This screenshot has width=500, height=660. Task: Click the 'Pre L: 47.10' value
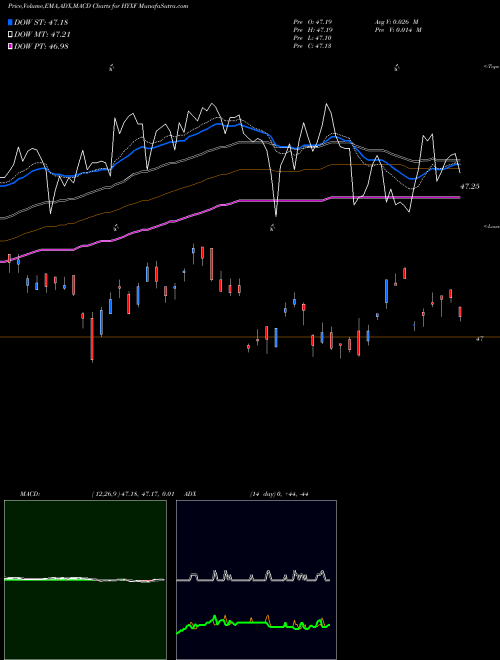point(314,38)
